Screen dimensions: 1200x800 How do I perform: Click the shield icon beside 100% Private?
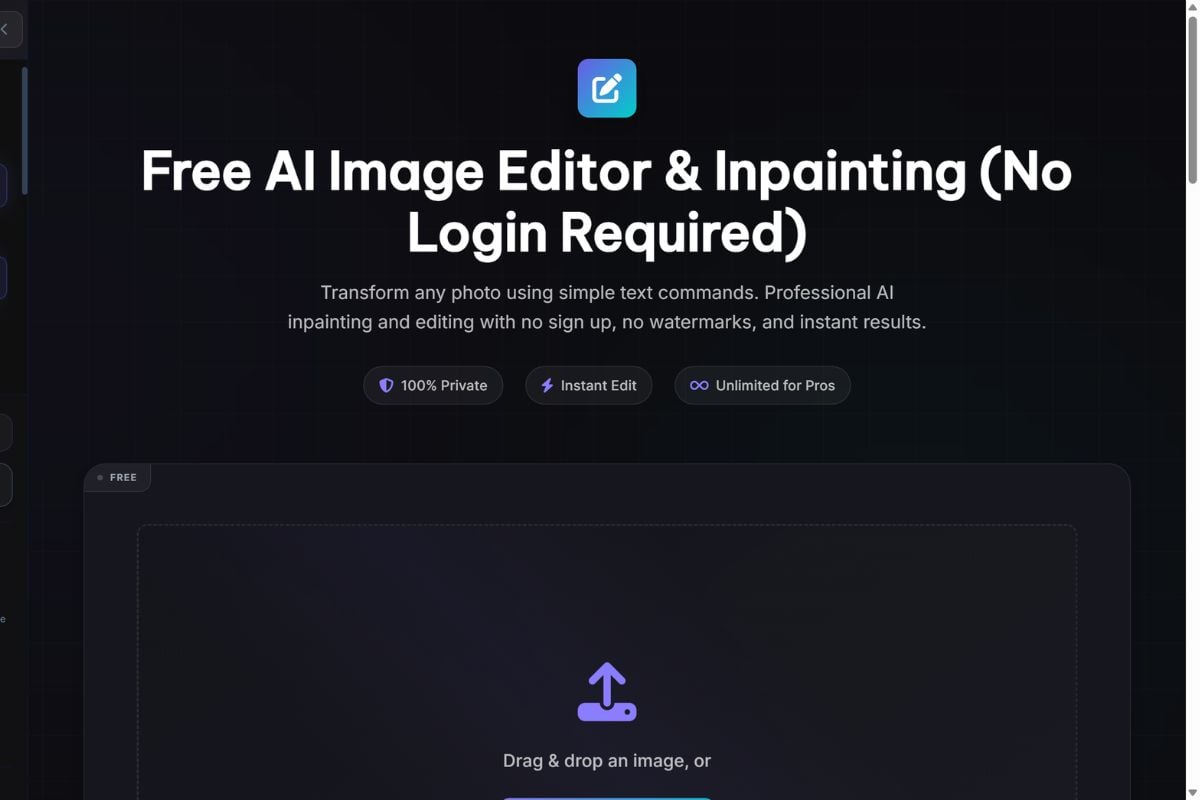[386, 385]
